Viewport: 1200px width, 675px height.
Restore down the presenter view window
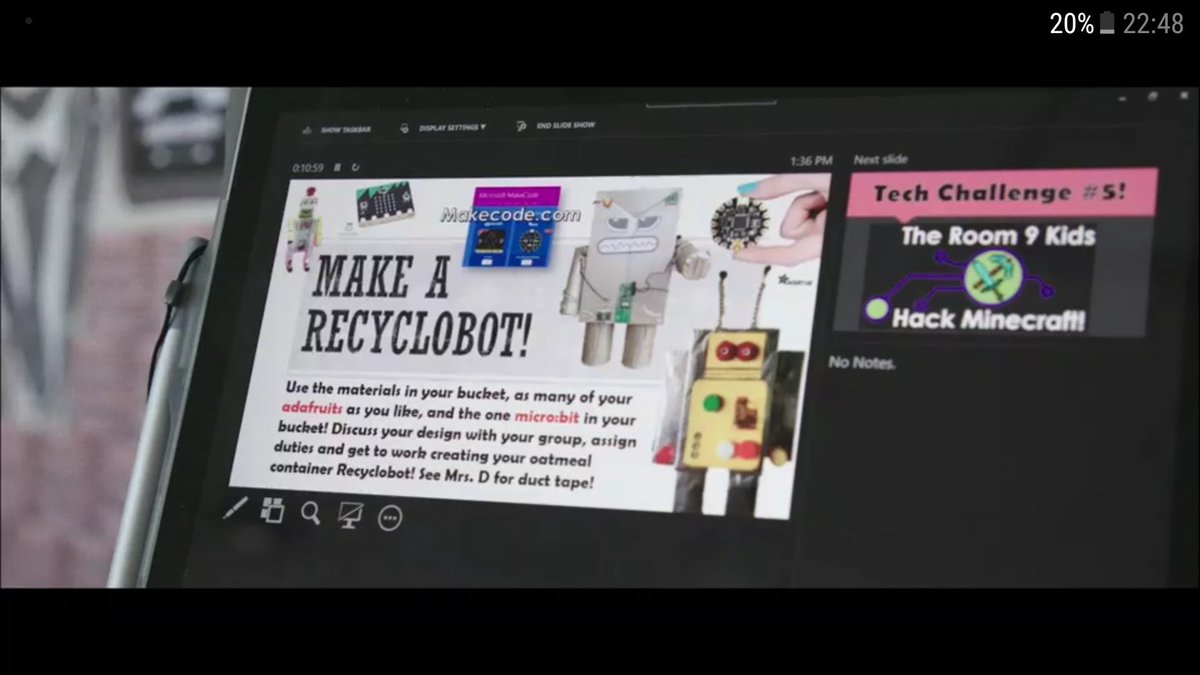[1153, 96]
